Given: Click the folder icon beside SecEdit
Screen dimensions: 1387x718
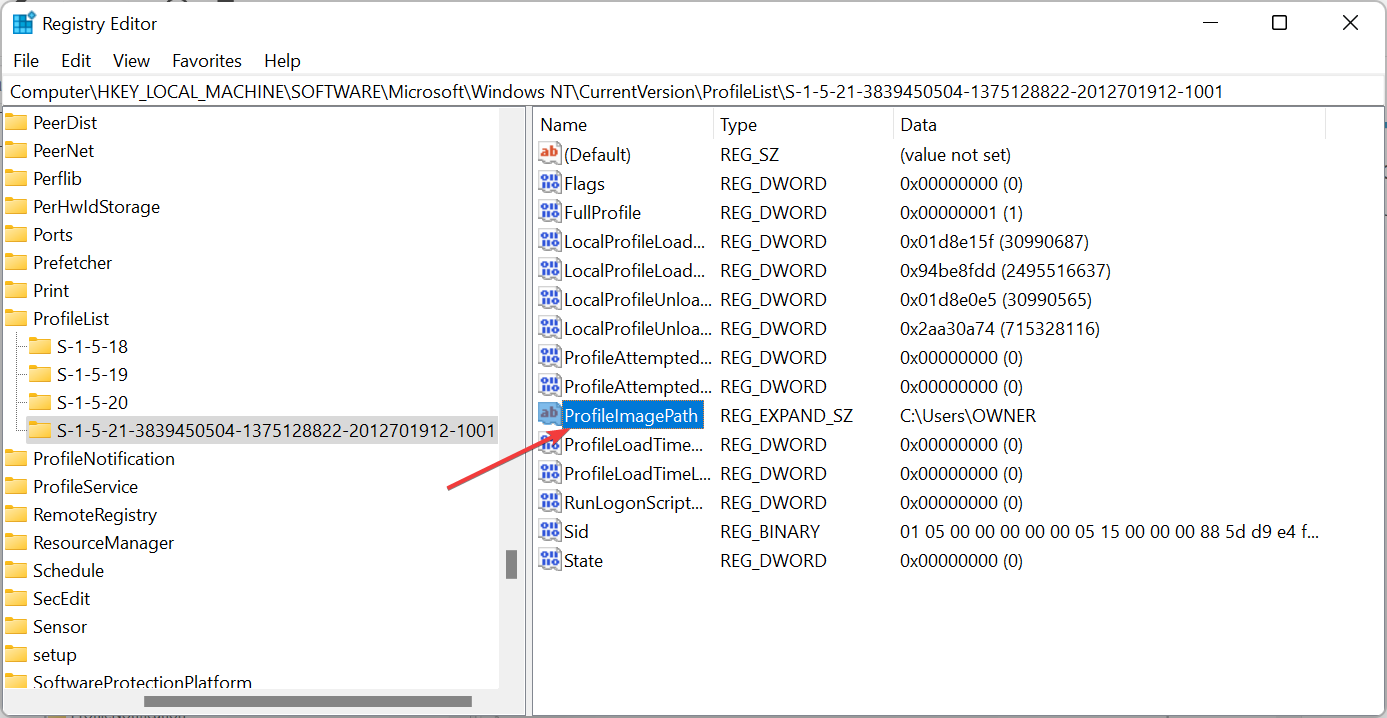Looking at the screenshot, I should click(16, 599).
